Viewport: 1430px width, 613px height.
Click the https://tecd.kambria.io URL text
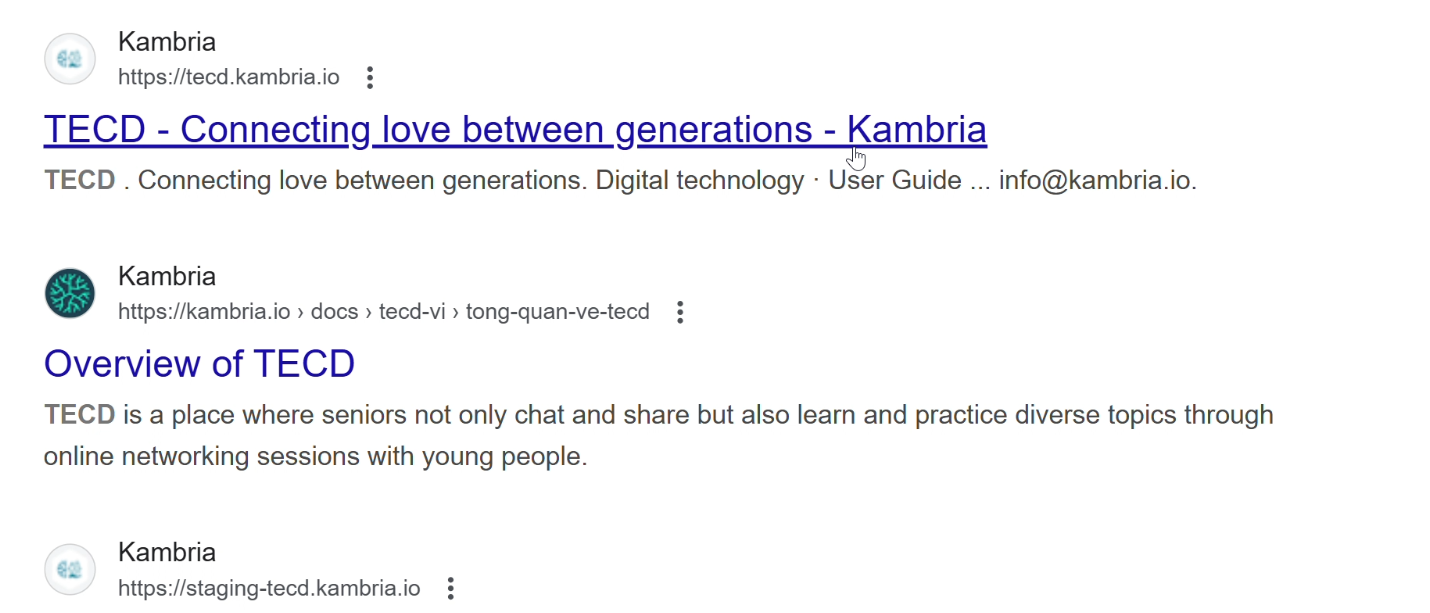pos(228,78)
